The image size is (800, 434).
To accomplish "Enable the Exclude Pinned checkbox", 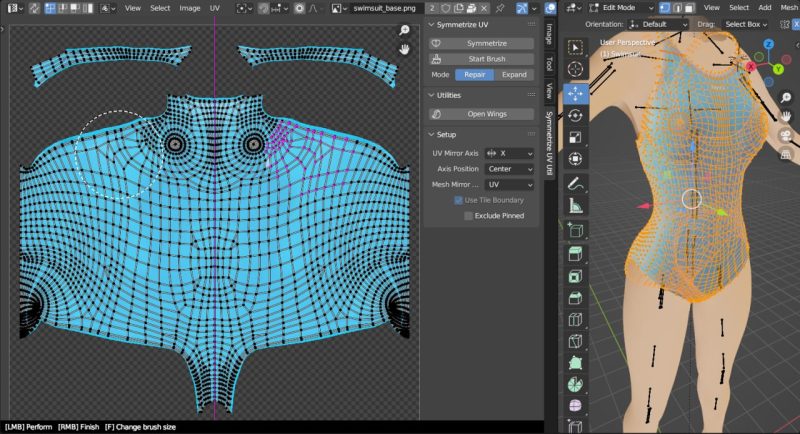I will coord(469,215).
